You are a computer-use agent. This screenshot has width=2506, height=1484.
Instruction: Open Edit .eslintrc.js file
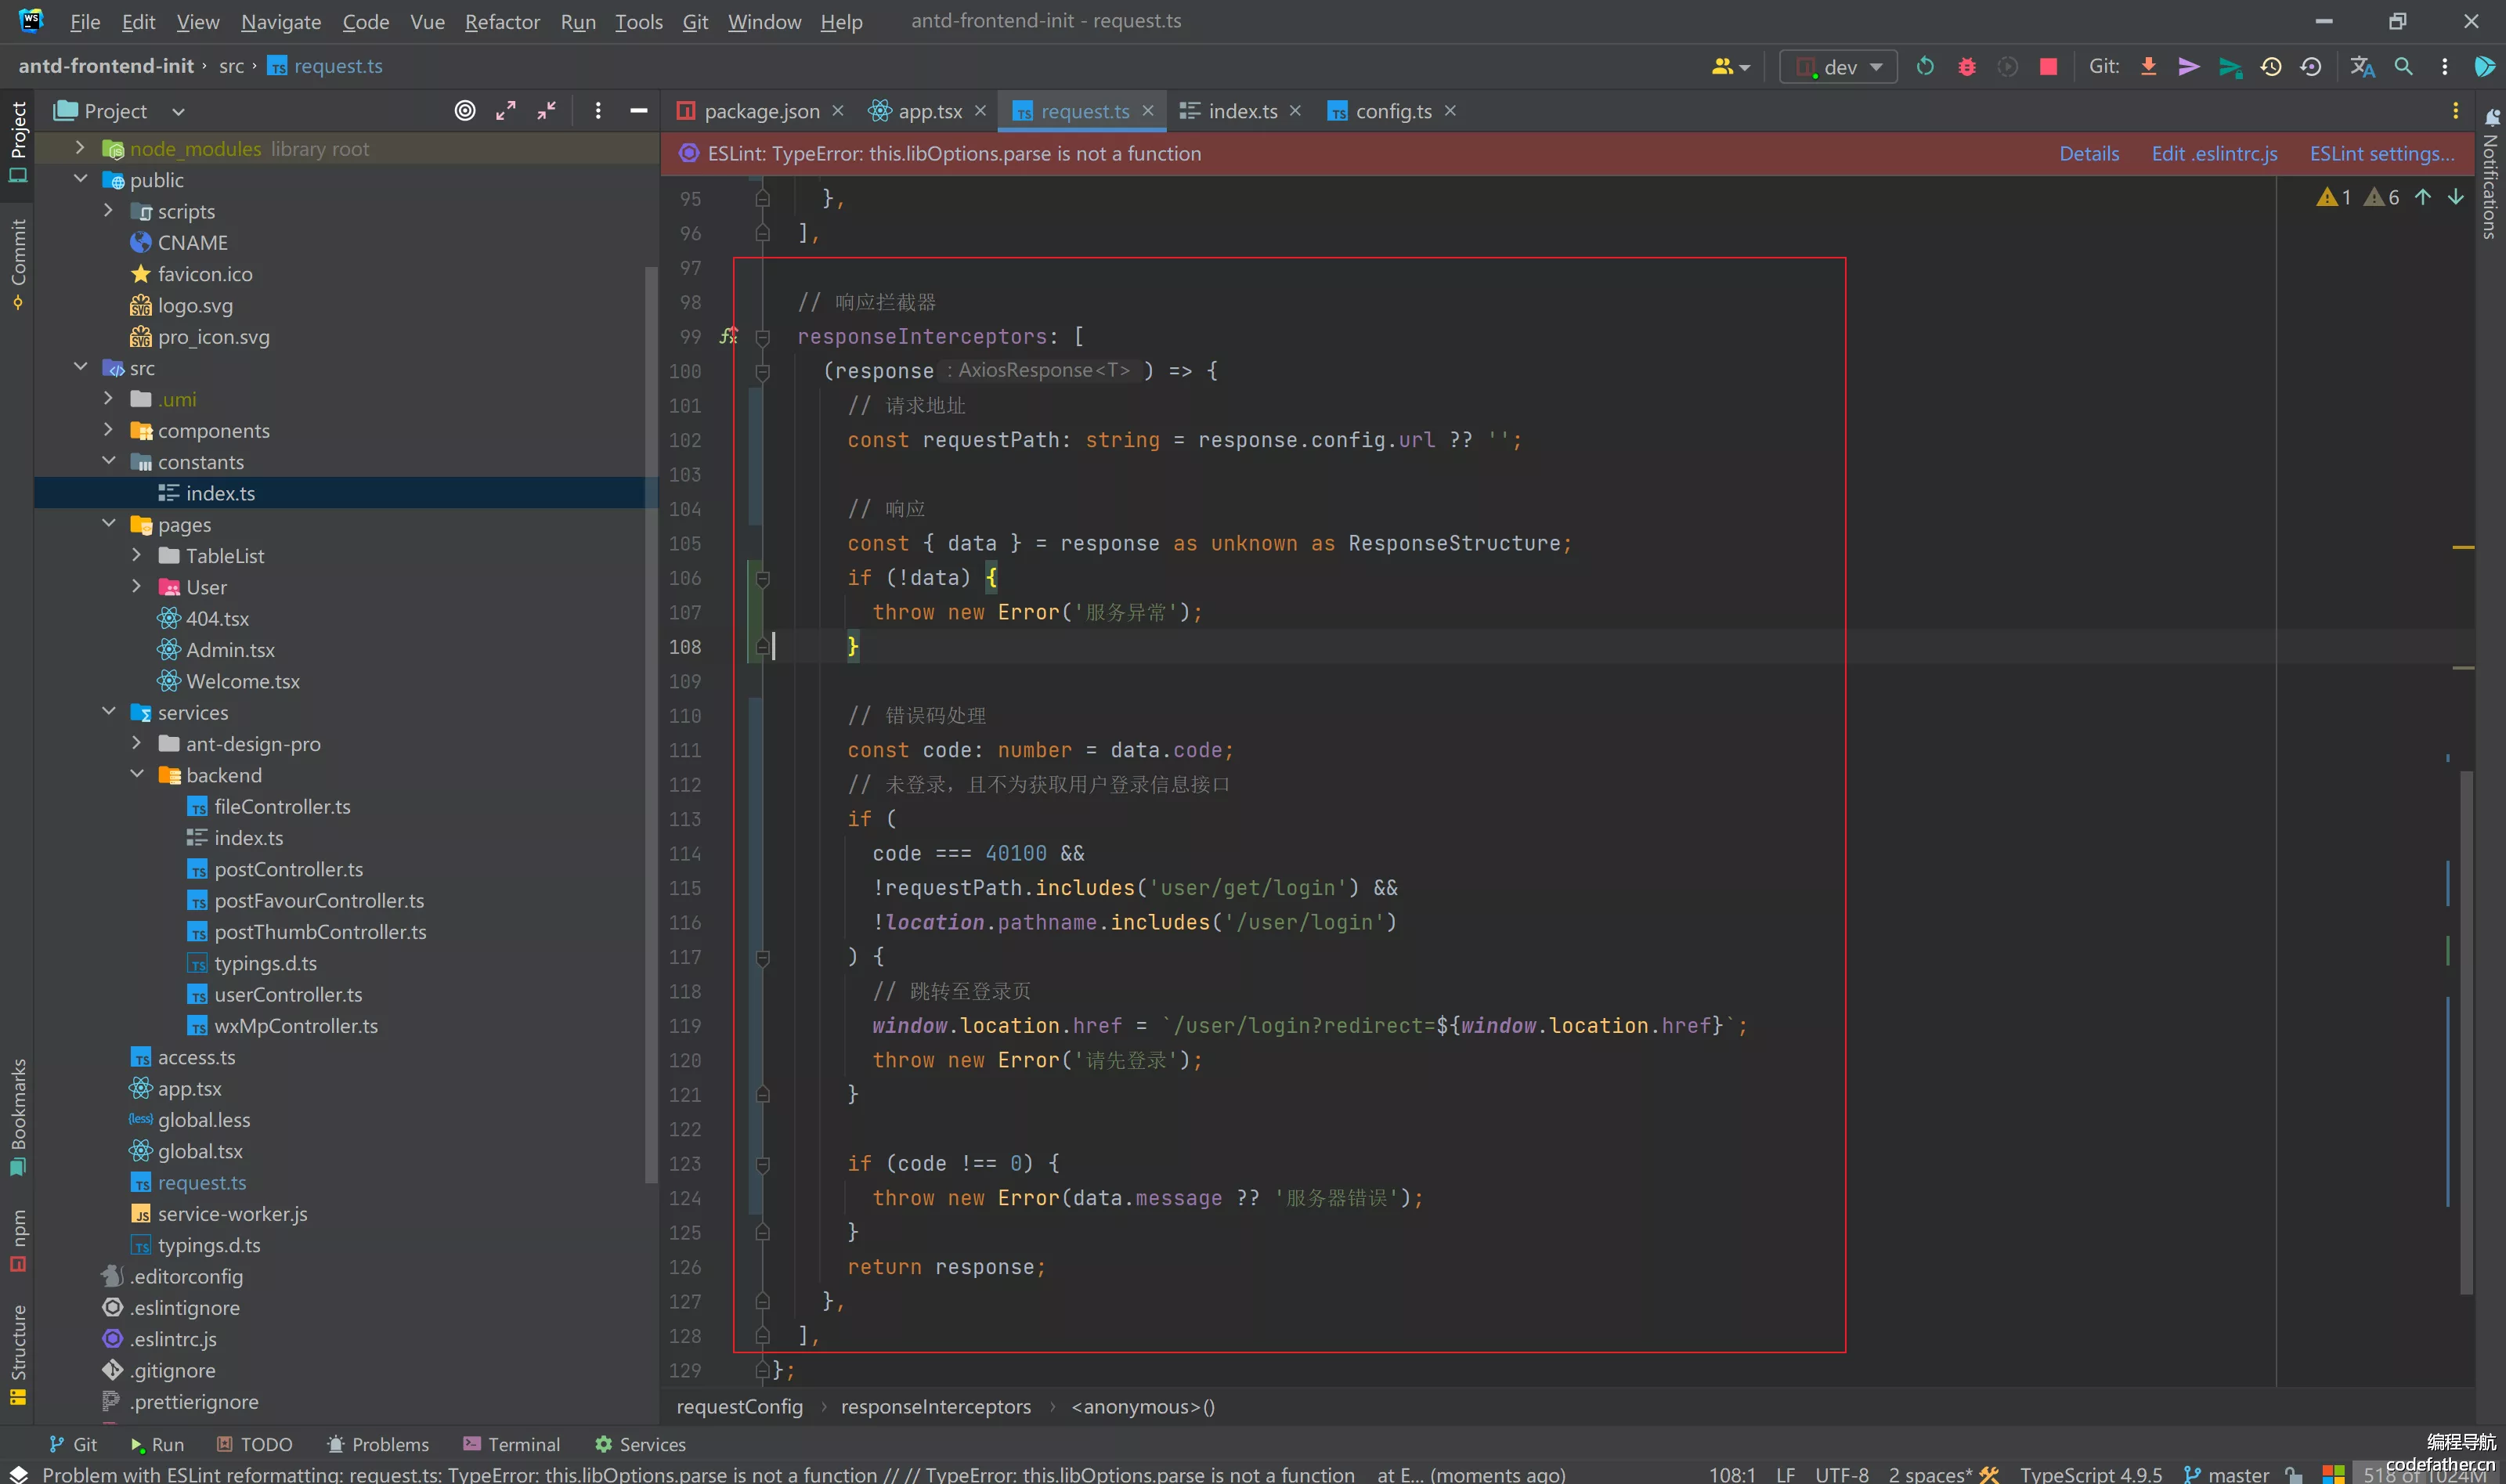coord(2213,152)
